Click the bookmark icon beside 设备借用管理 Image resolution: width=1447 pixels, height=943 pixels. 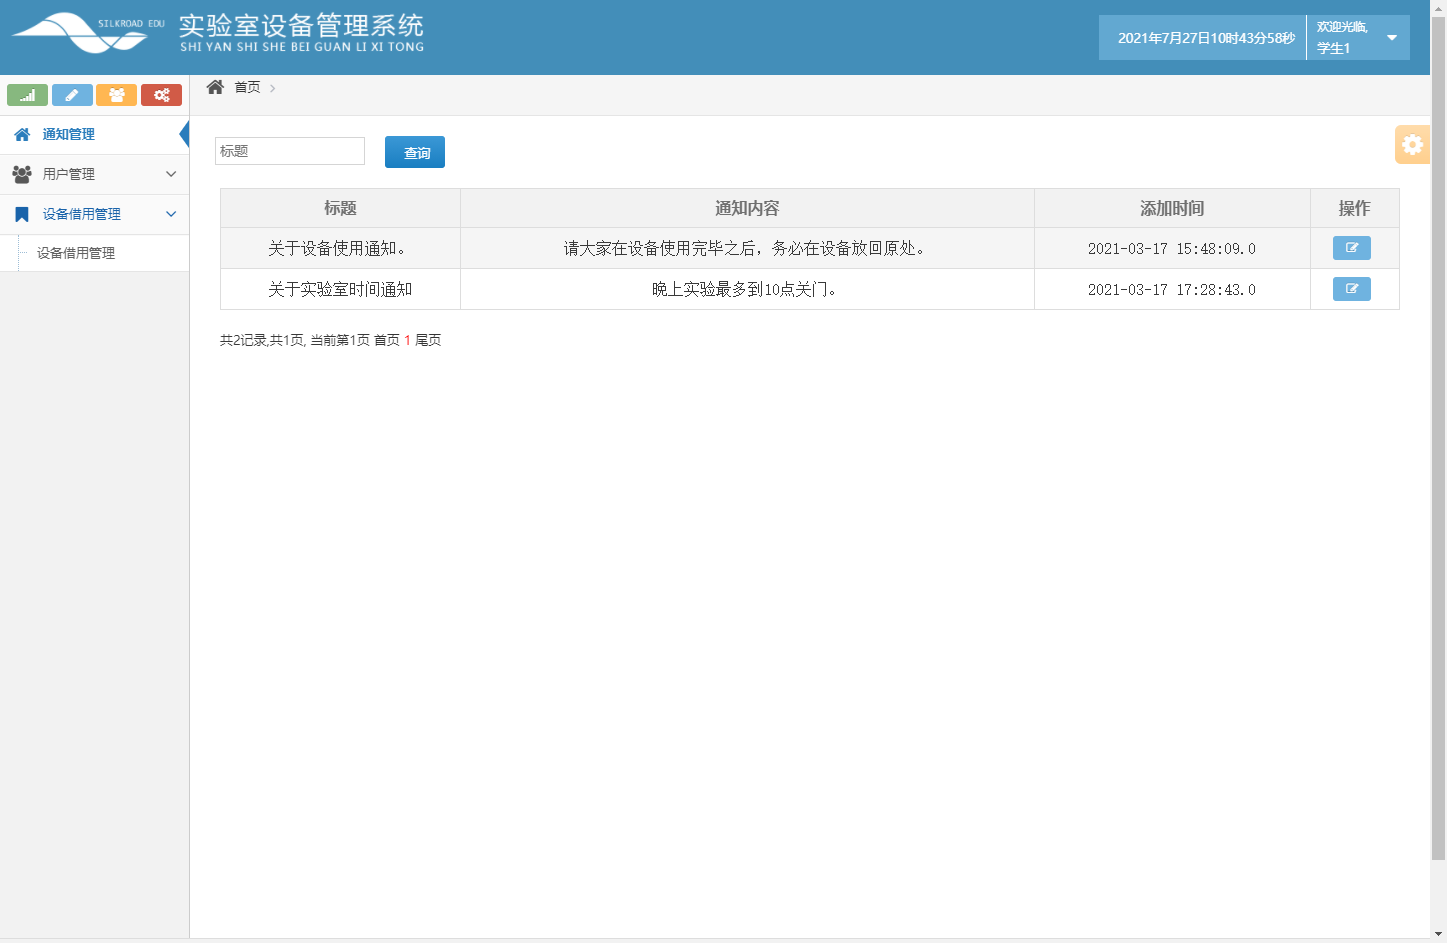tap(22, 213)
